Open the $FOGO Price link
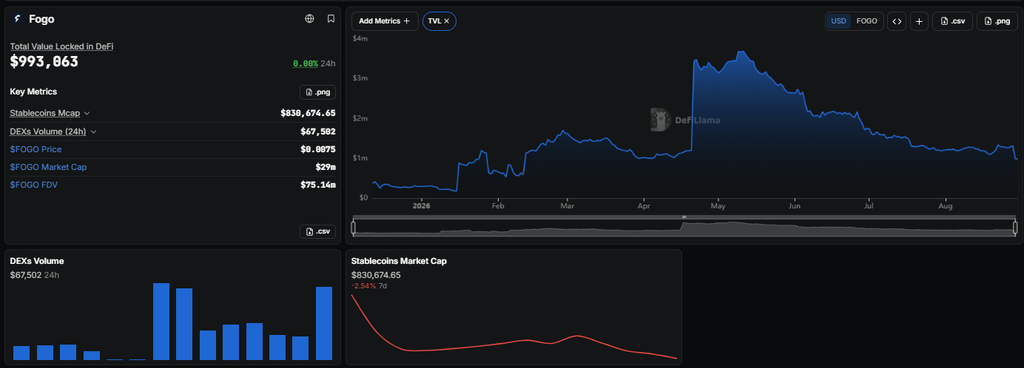The image size is (1024, 368). (36, 149)
